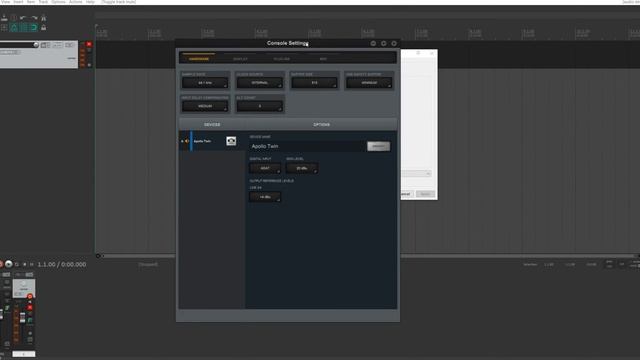Screen dimensions: 640x360
Task: Open the Options menu
Action: pyautogui.click(x=58, y=2)
